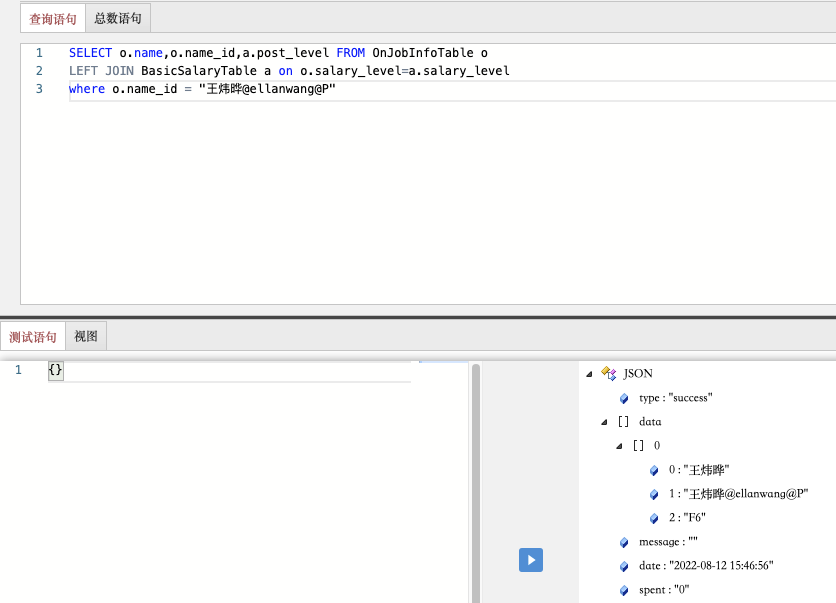
Task: Collapse the array item 0 under data
Action: pos(619,446)
